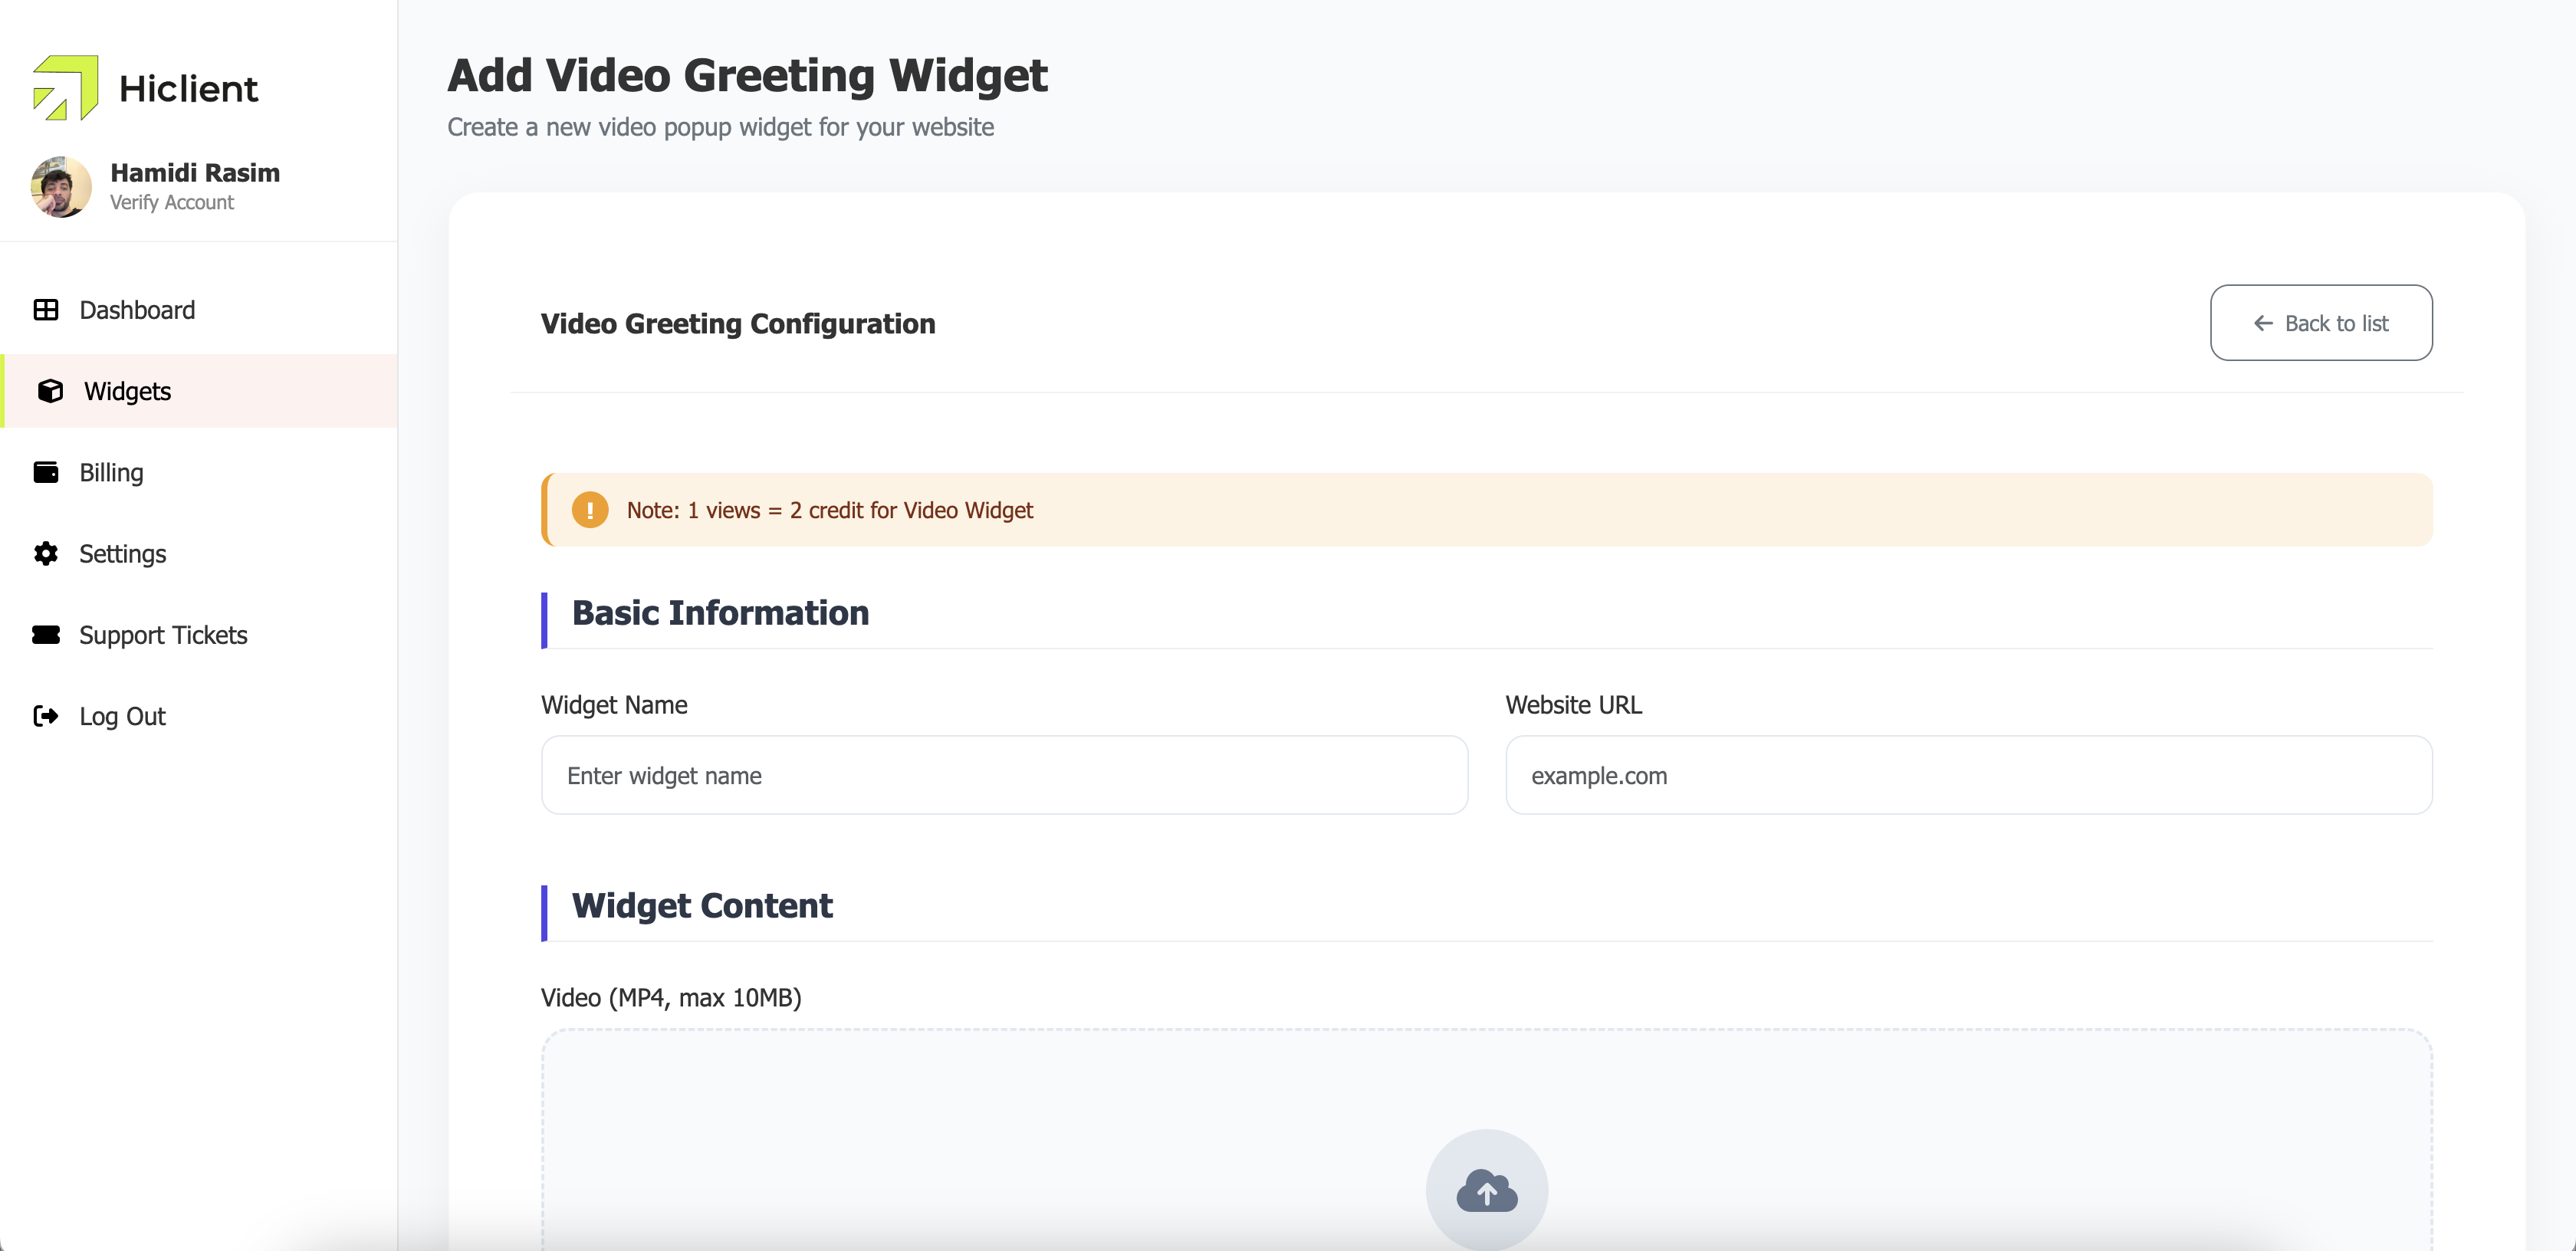Click the orange warning note icon

(590, 510)
